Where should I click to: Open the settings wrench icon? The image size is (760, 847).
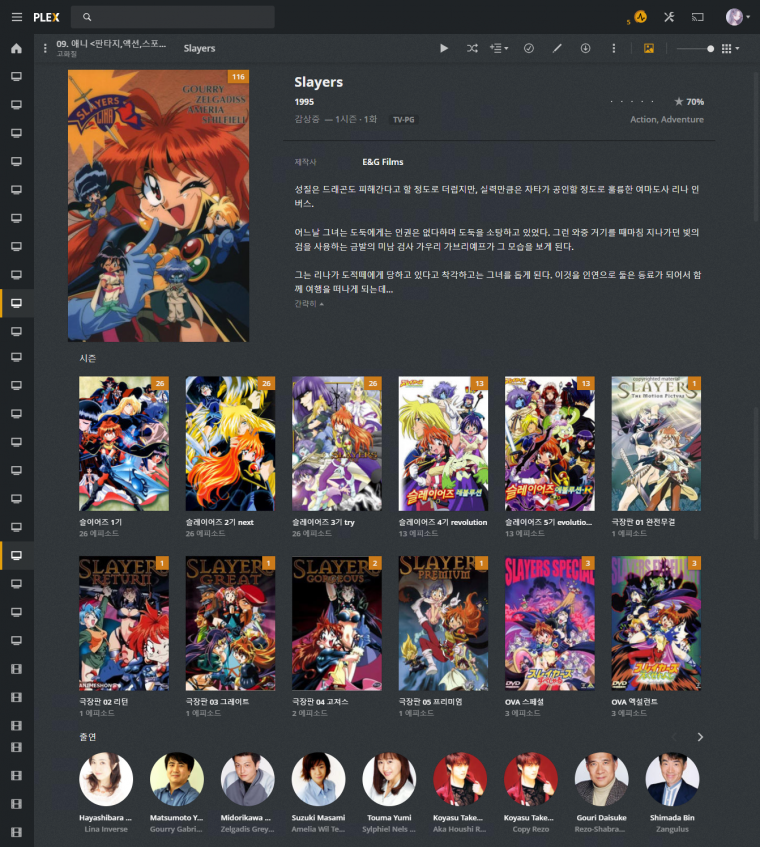tap(669, 17)
